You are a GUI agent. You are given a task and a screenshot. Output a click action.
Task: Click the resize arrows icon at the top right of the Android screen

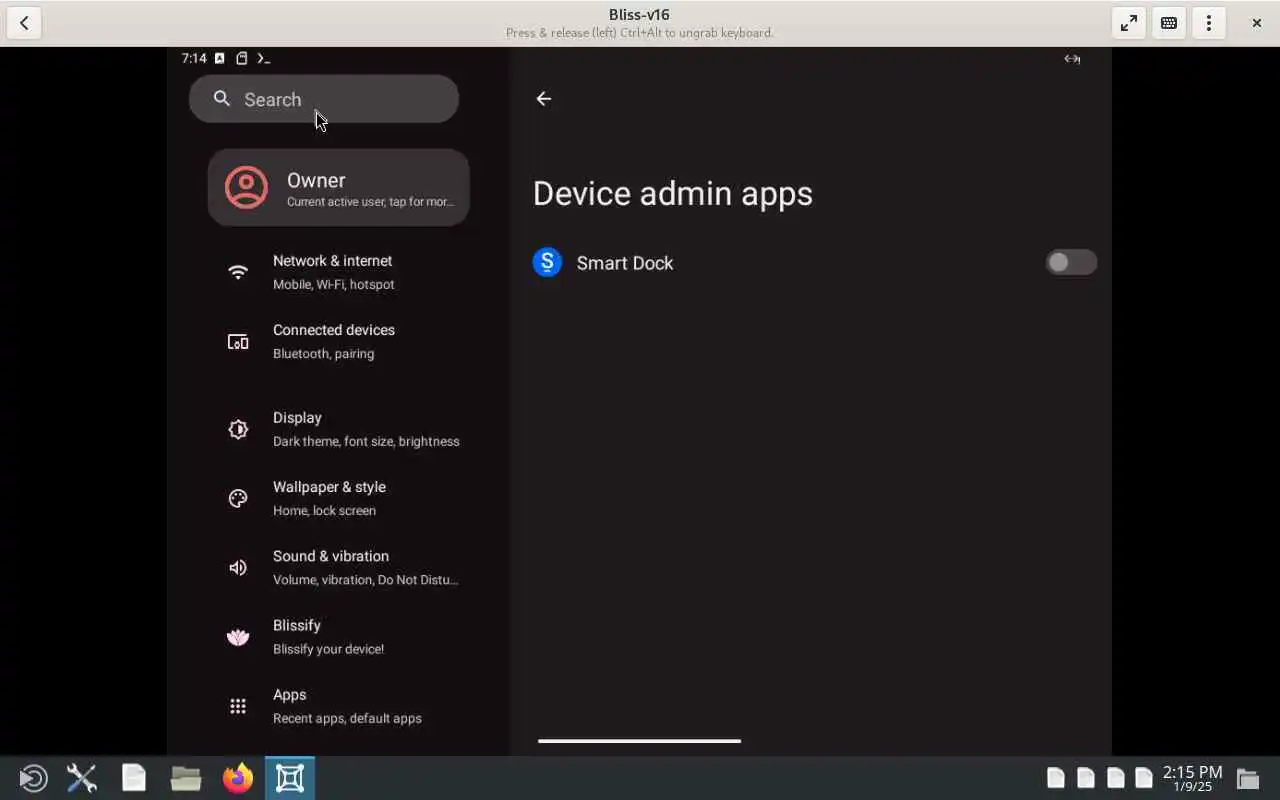1072,59
